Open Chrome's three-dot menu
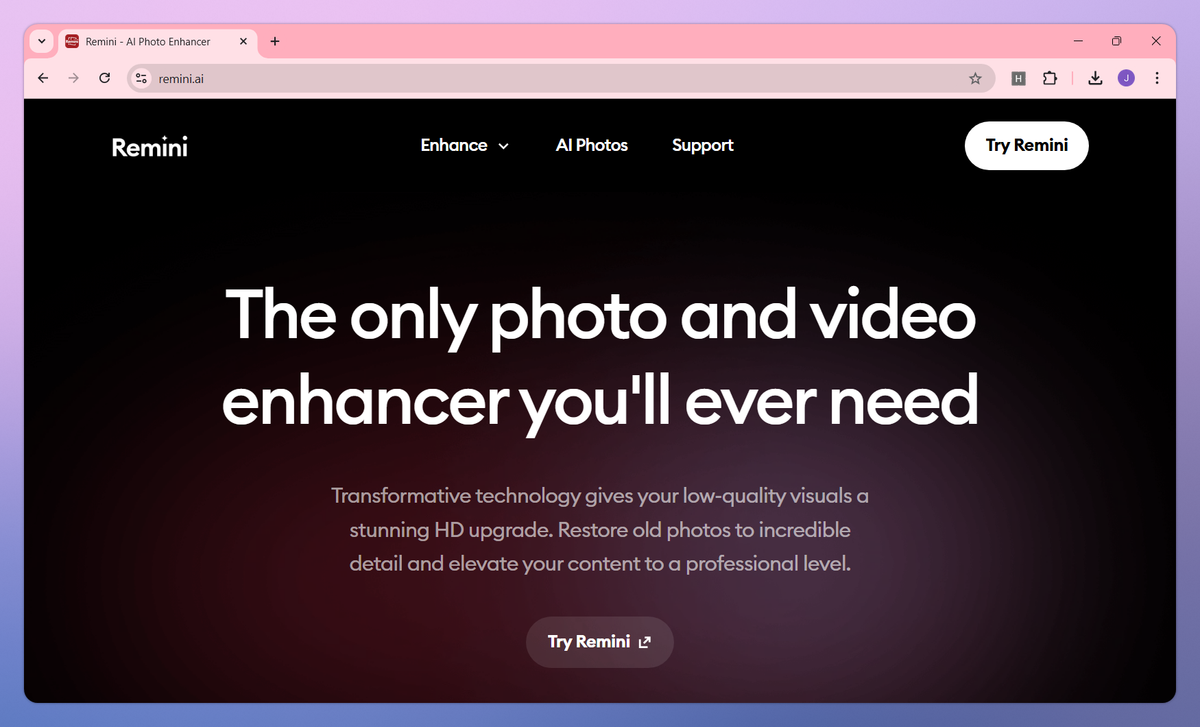1200x727 pixels. (x=1157, y=78)
